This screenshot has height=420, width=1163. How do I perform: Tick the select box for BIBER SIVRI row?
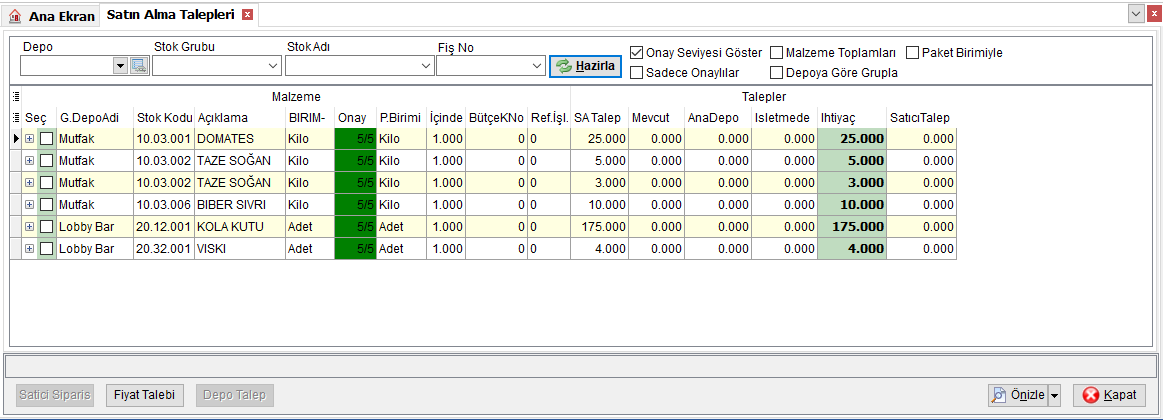pos(47,205)
